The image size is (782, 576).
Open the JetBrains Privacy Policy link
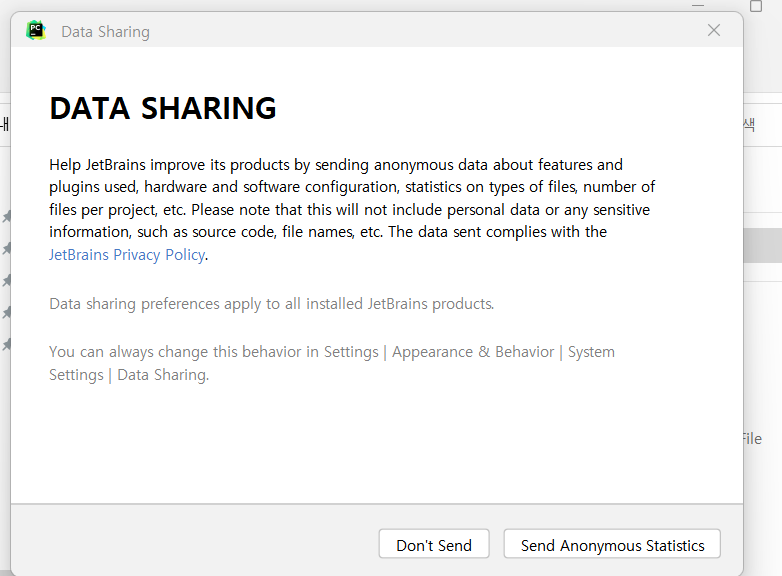(127, 255)
